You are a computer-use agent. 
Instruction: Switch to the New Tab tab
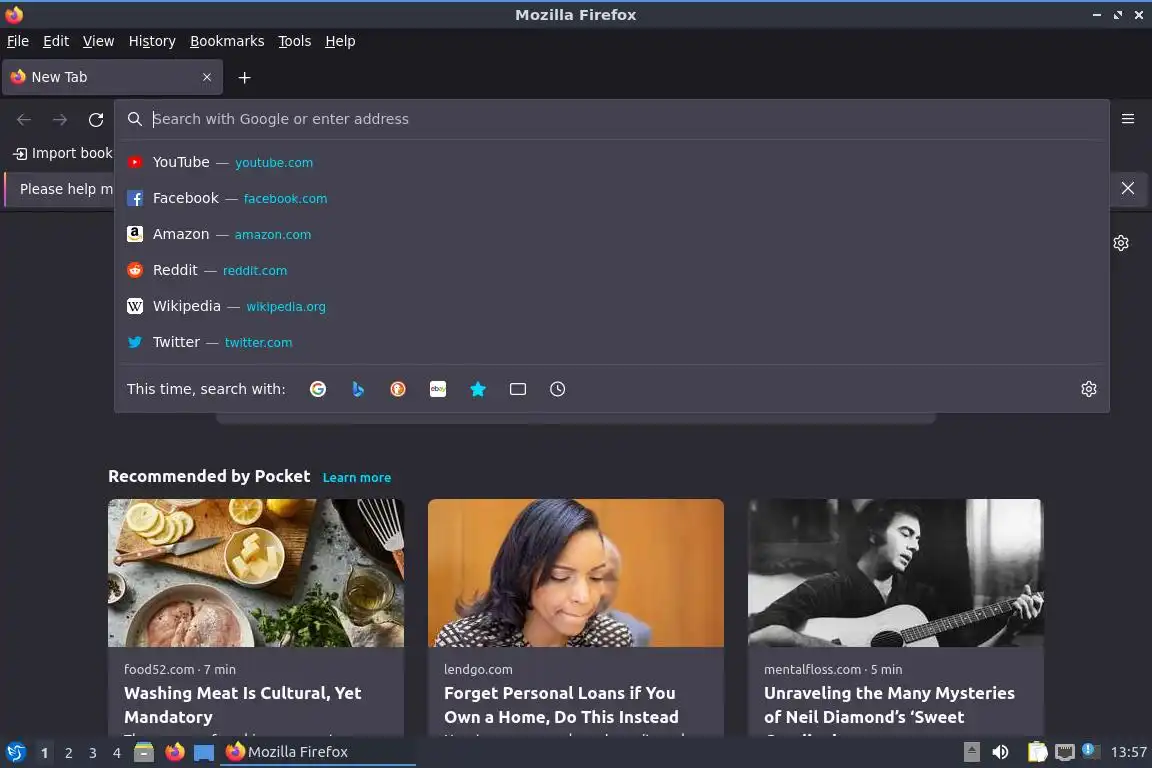(112, 77)
